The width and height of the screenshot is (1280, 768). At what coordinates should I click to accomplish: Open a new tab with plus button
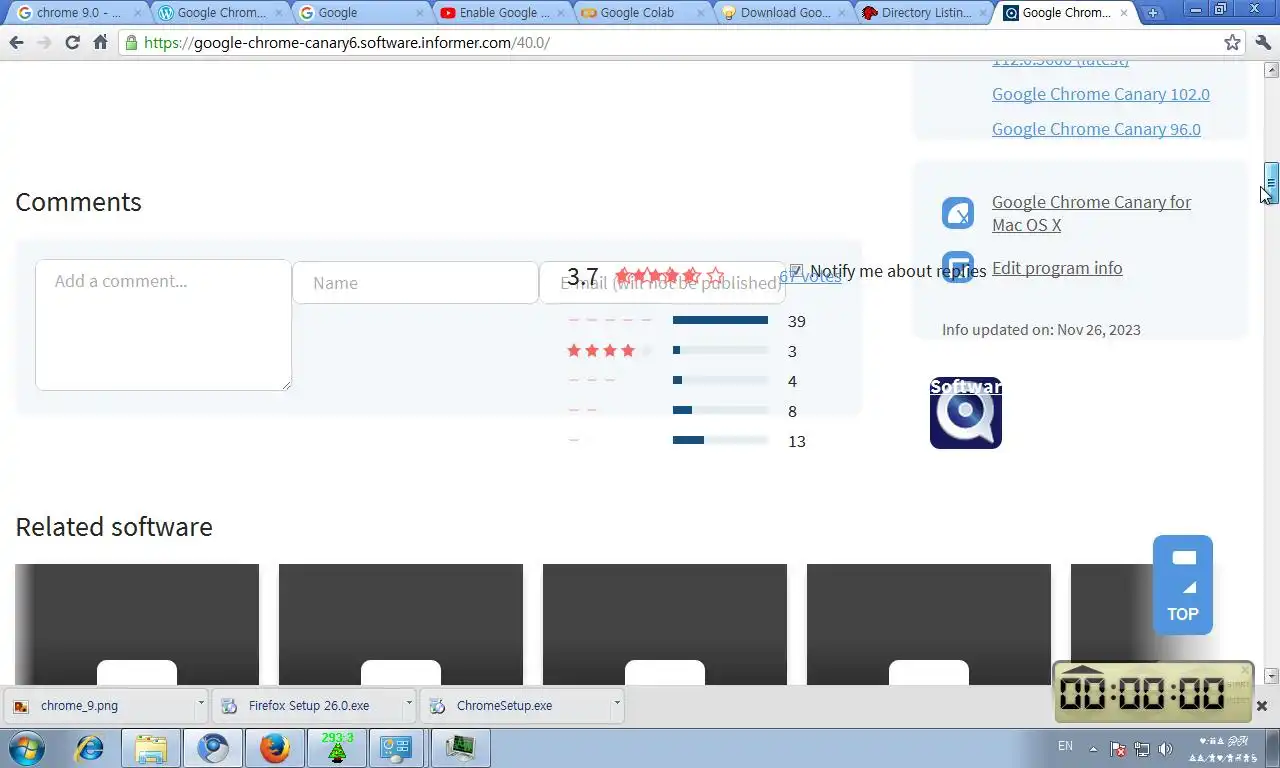(1153, 13)
